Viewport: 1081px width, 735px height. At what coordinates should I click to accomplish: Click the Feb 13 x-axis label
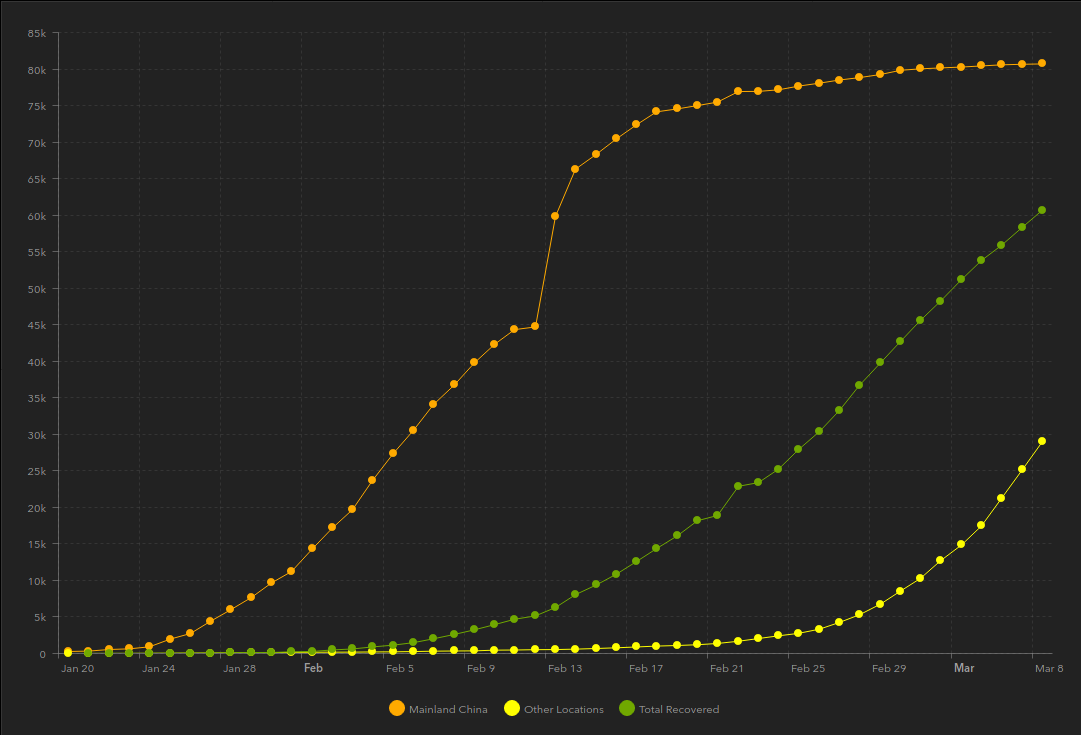point(565,669)
